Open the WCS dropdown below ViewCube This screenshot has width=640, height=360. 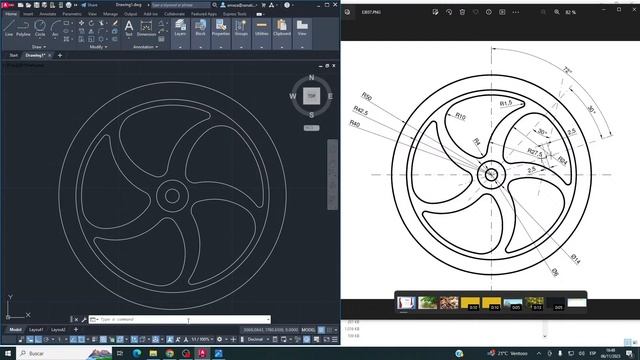point(311,128)
